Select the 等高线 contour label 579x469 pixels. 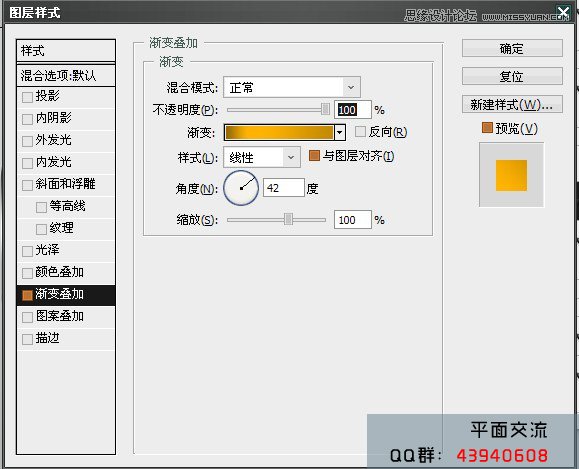[67, 206]
